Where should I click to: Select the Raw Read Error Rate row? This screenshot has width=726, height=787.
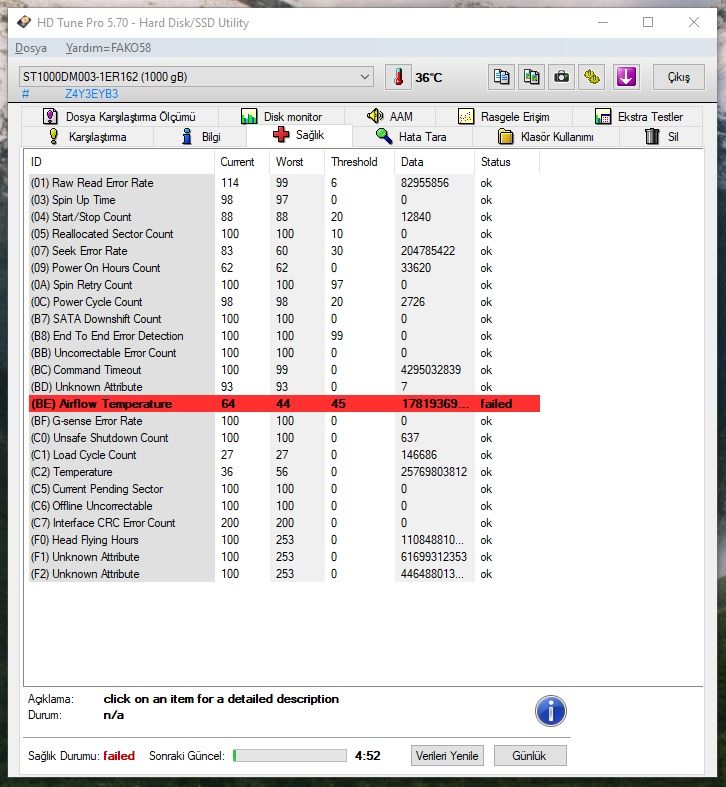point(284,183)
